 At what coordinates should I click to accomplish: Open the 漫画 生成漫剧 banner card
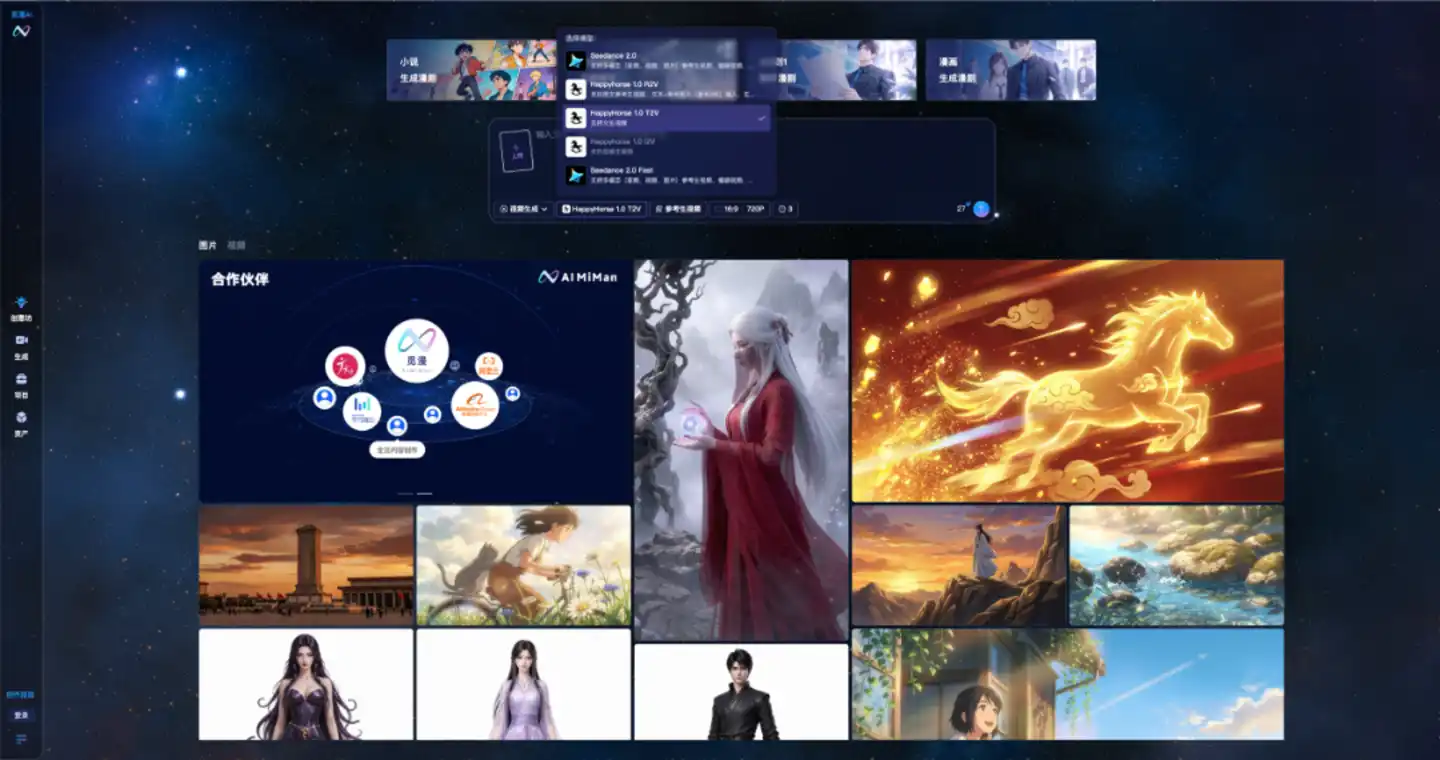point(1010,70)
